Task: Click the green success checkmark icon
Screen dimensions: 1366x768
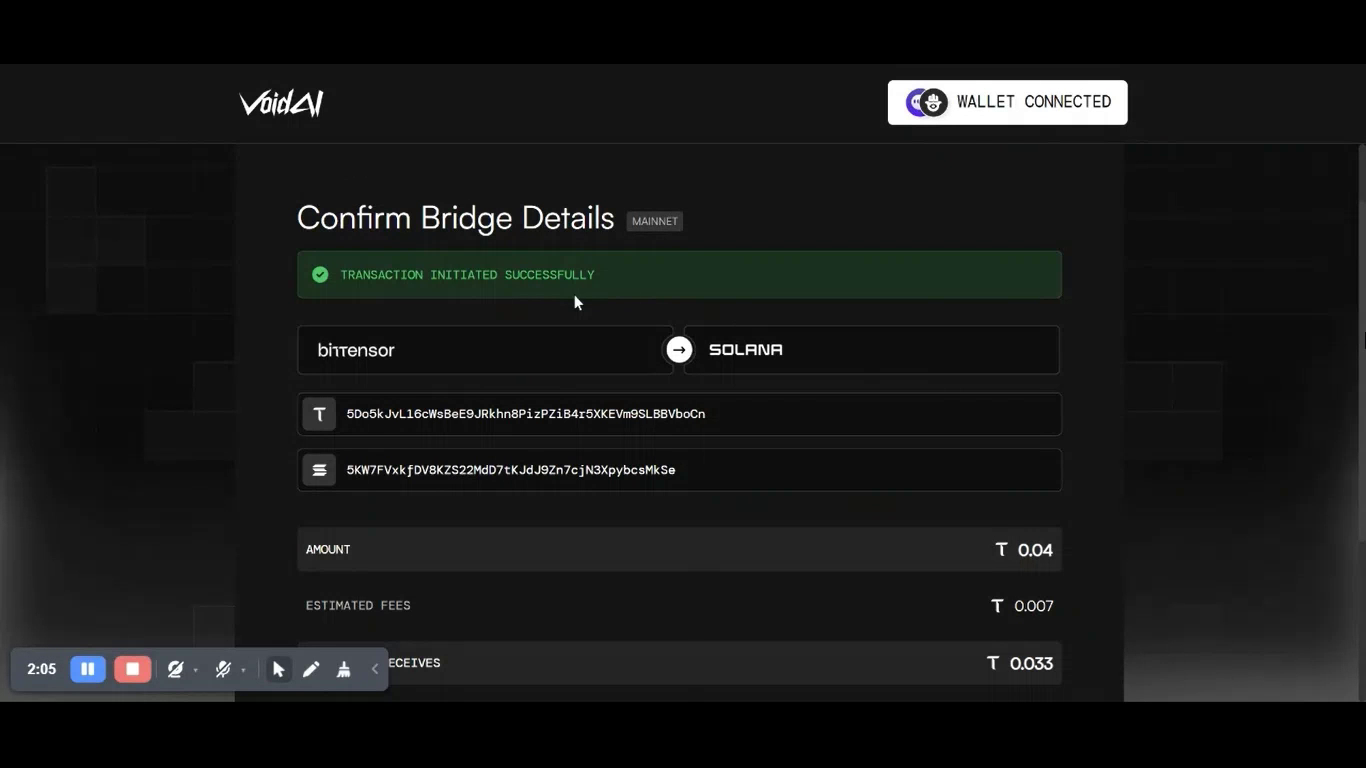Action: [x=320, y=274]
